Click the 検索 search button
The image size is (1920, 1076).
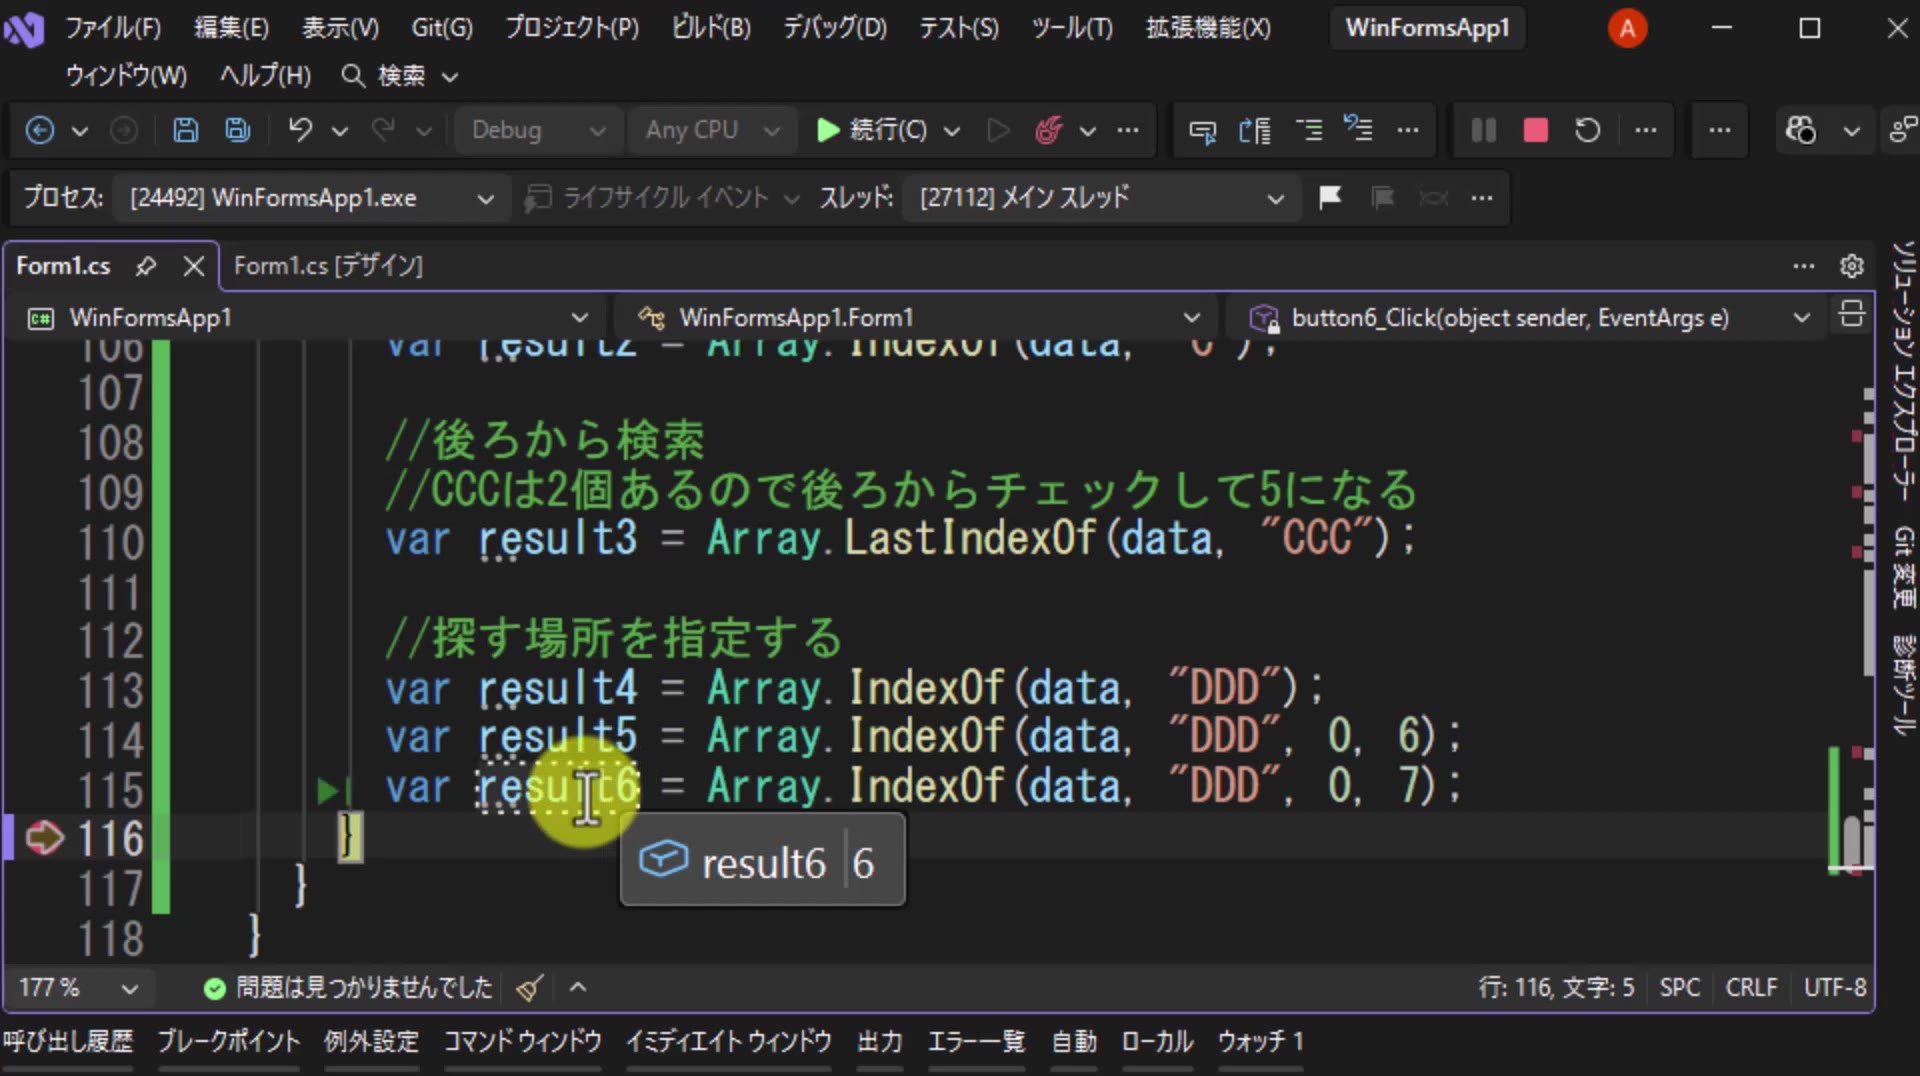[398, 76]
